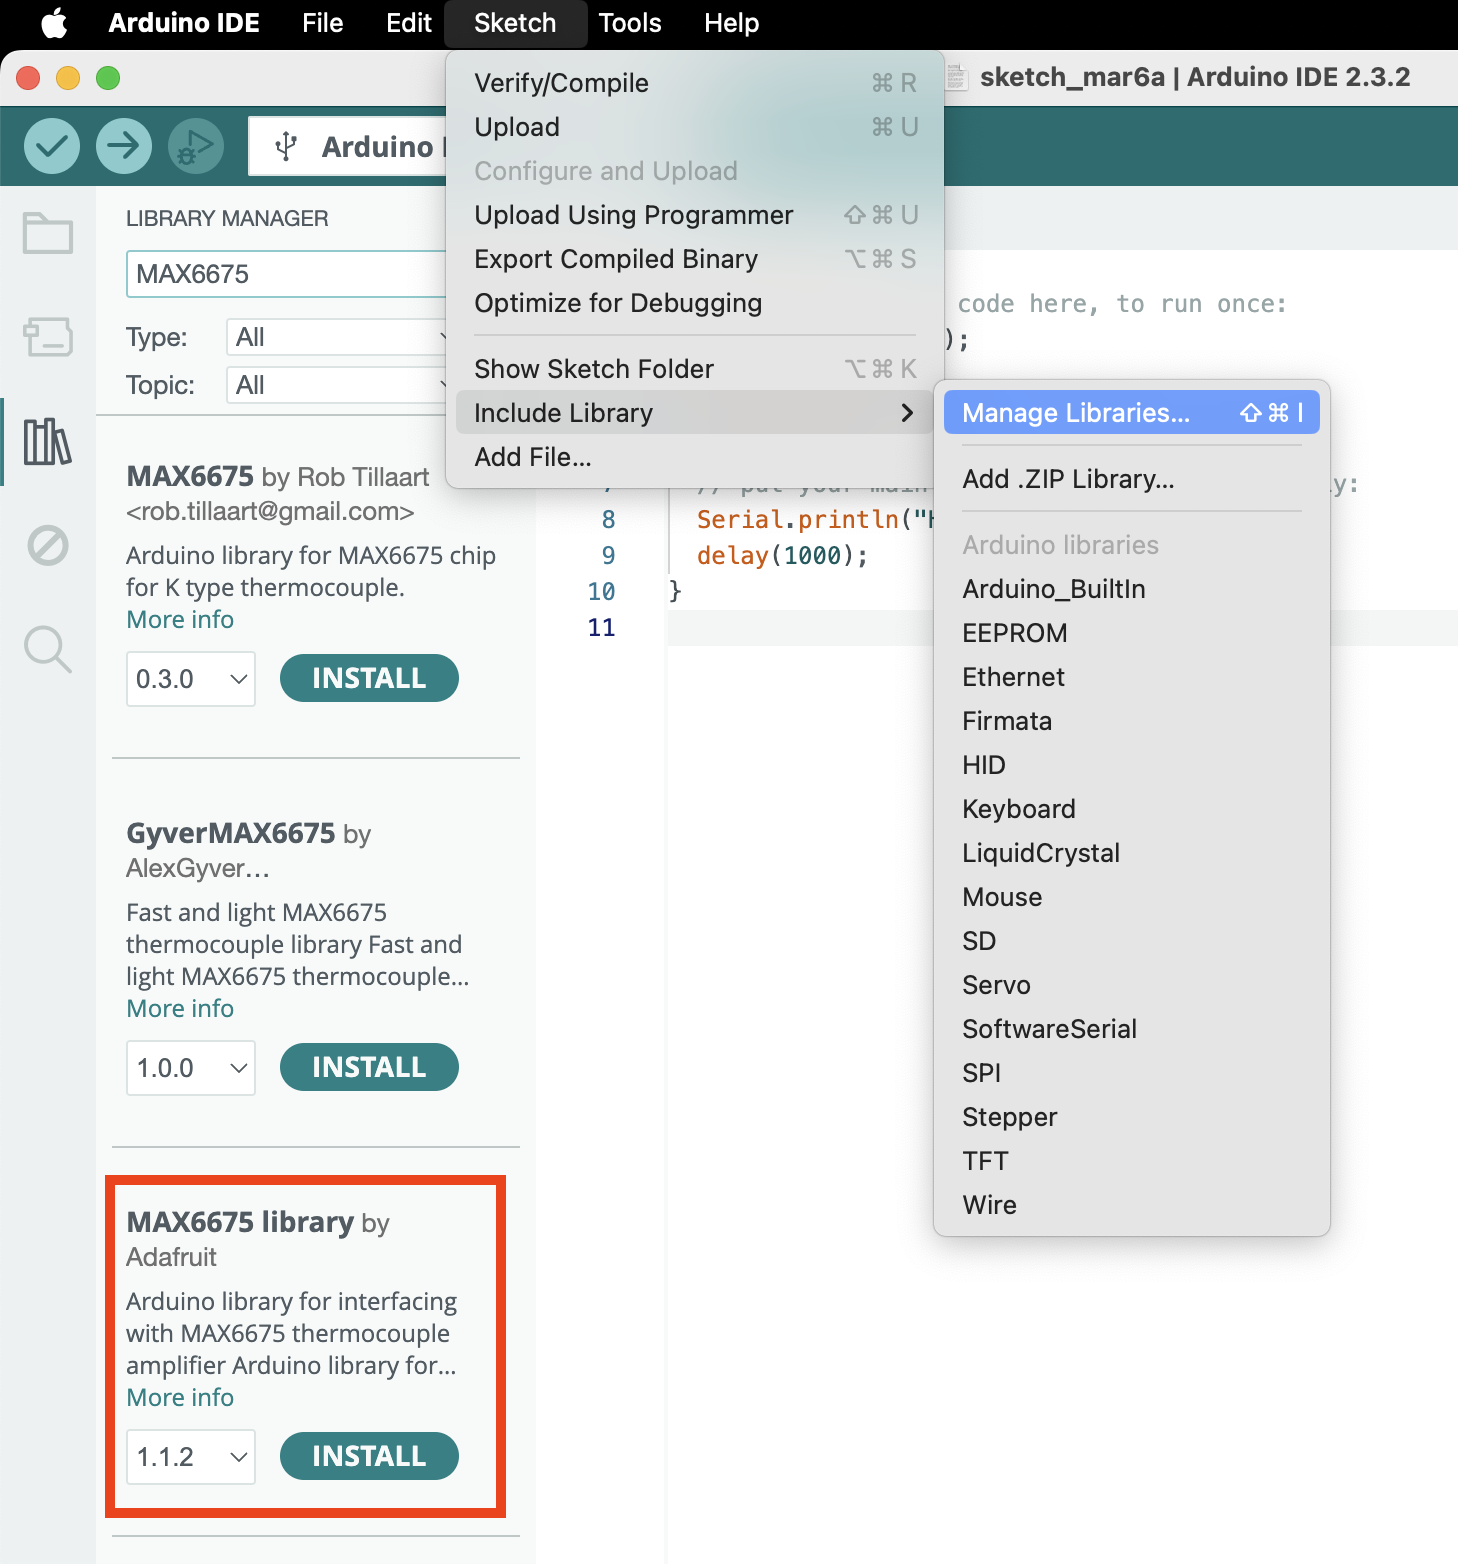Open the Sketchbook folder sidebar icon
This screenshot has height=1564, width=1458.
point(48,233)
